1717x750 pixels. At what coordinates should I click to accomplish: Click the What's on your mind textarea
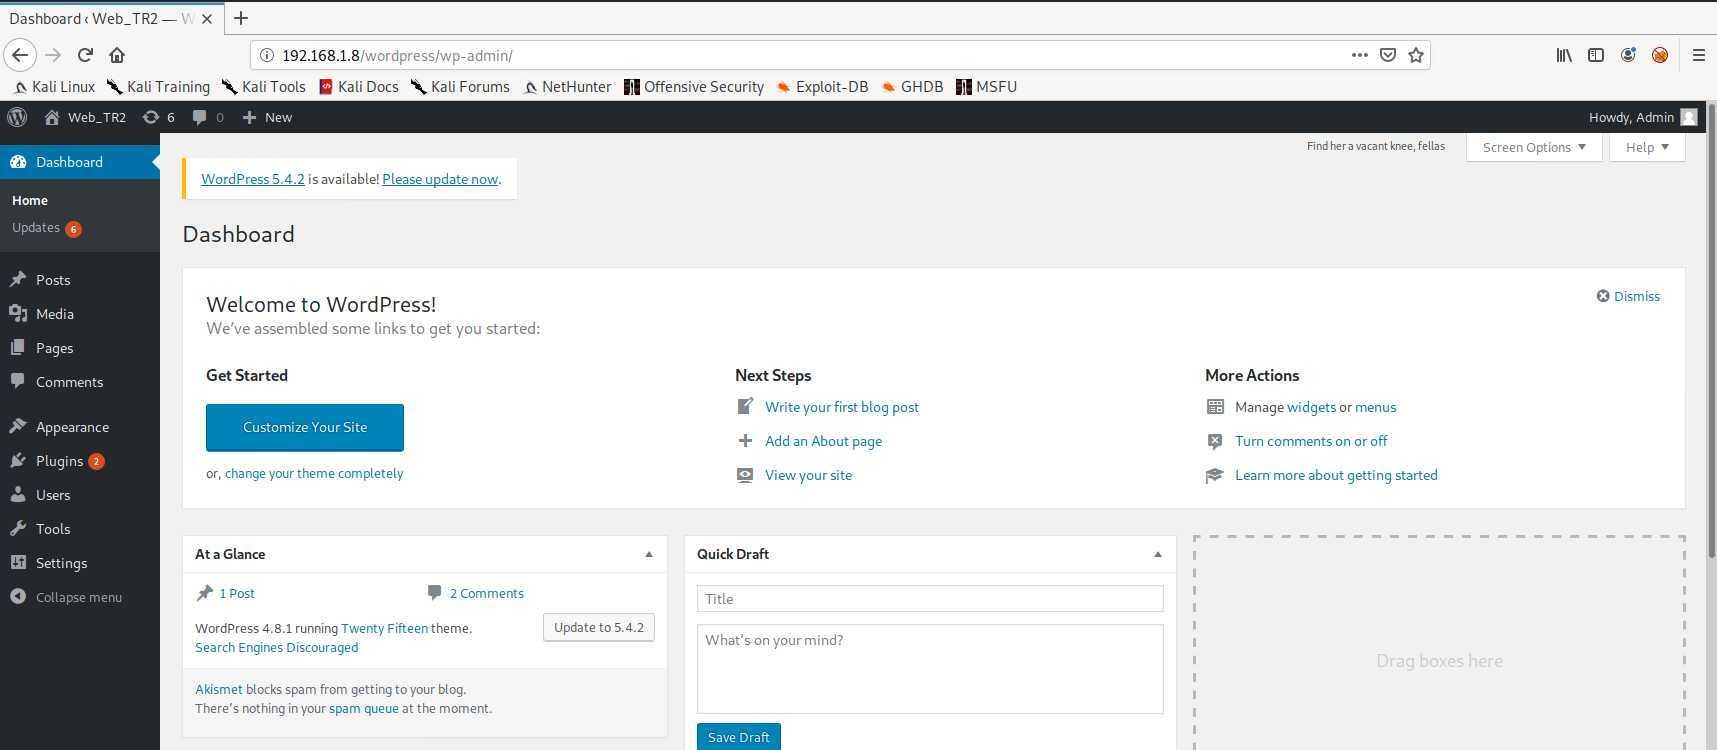(930, 669)
